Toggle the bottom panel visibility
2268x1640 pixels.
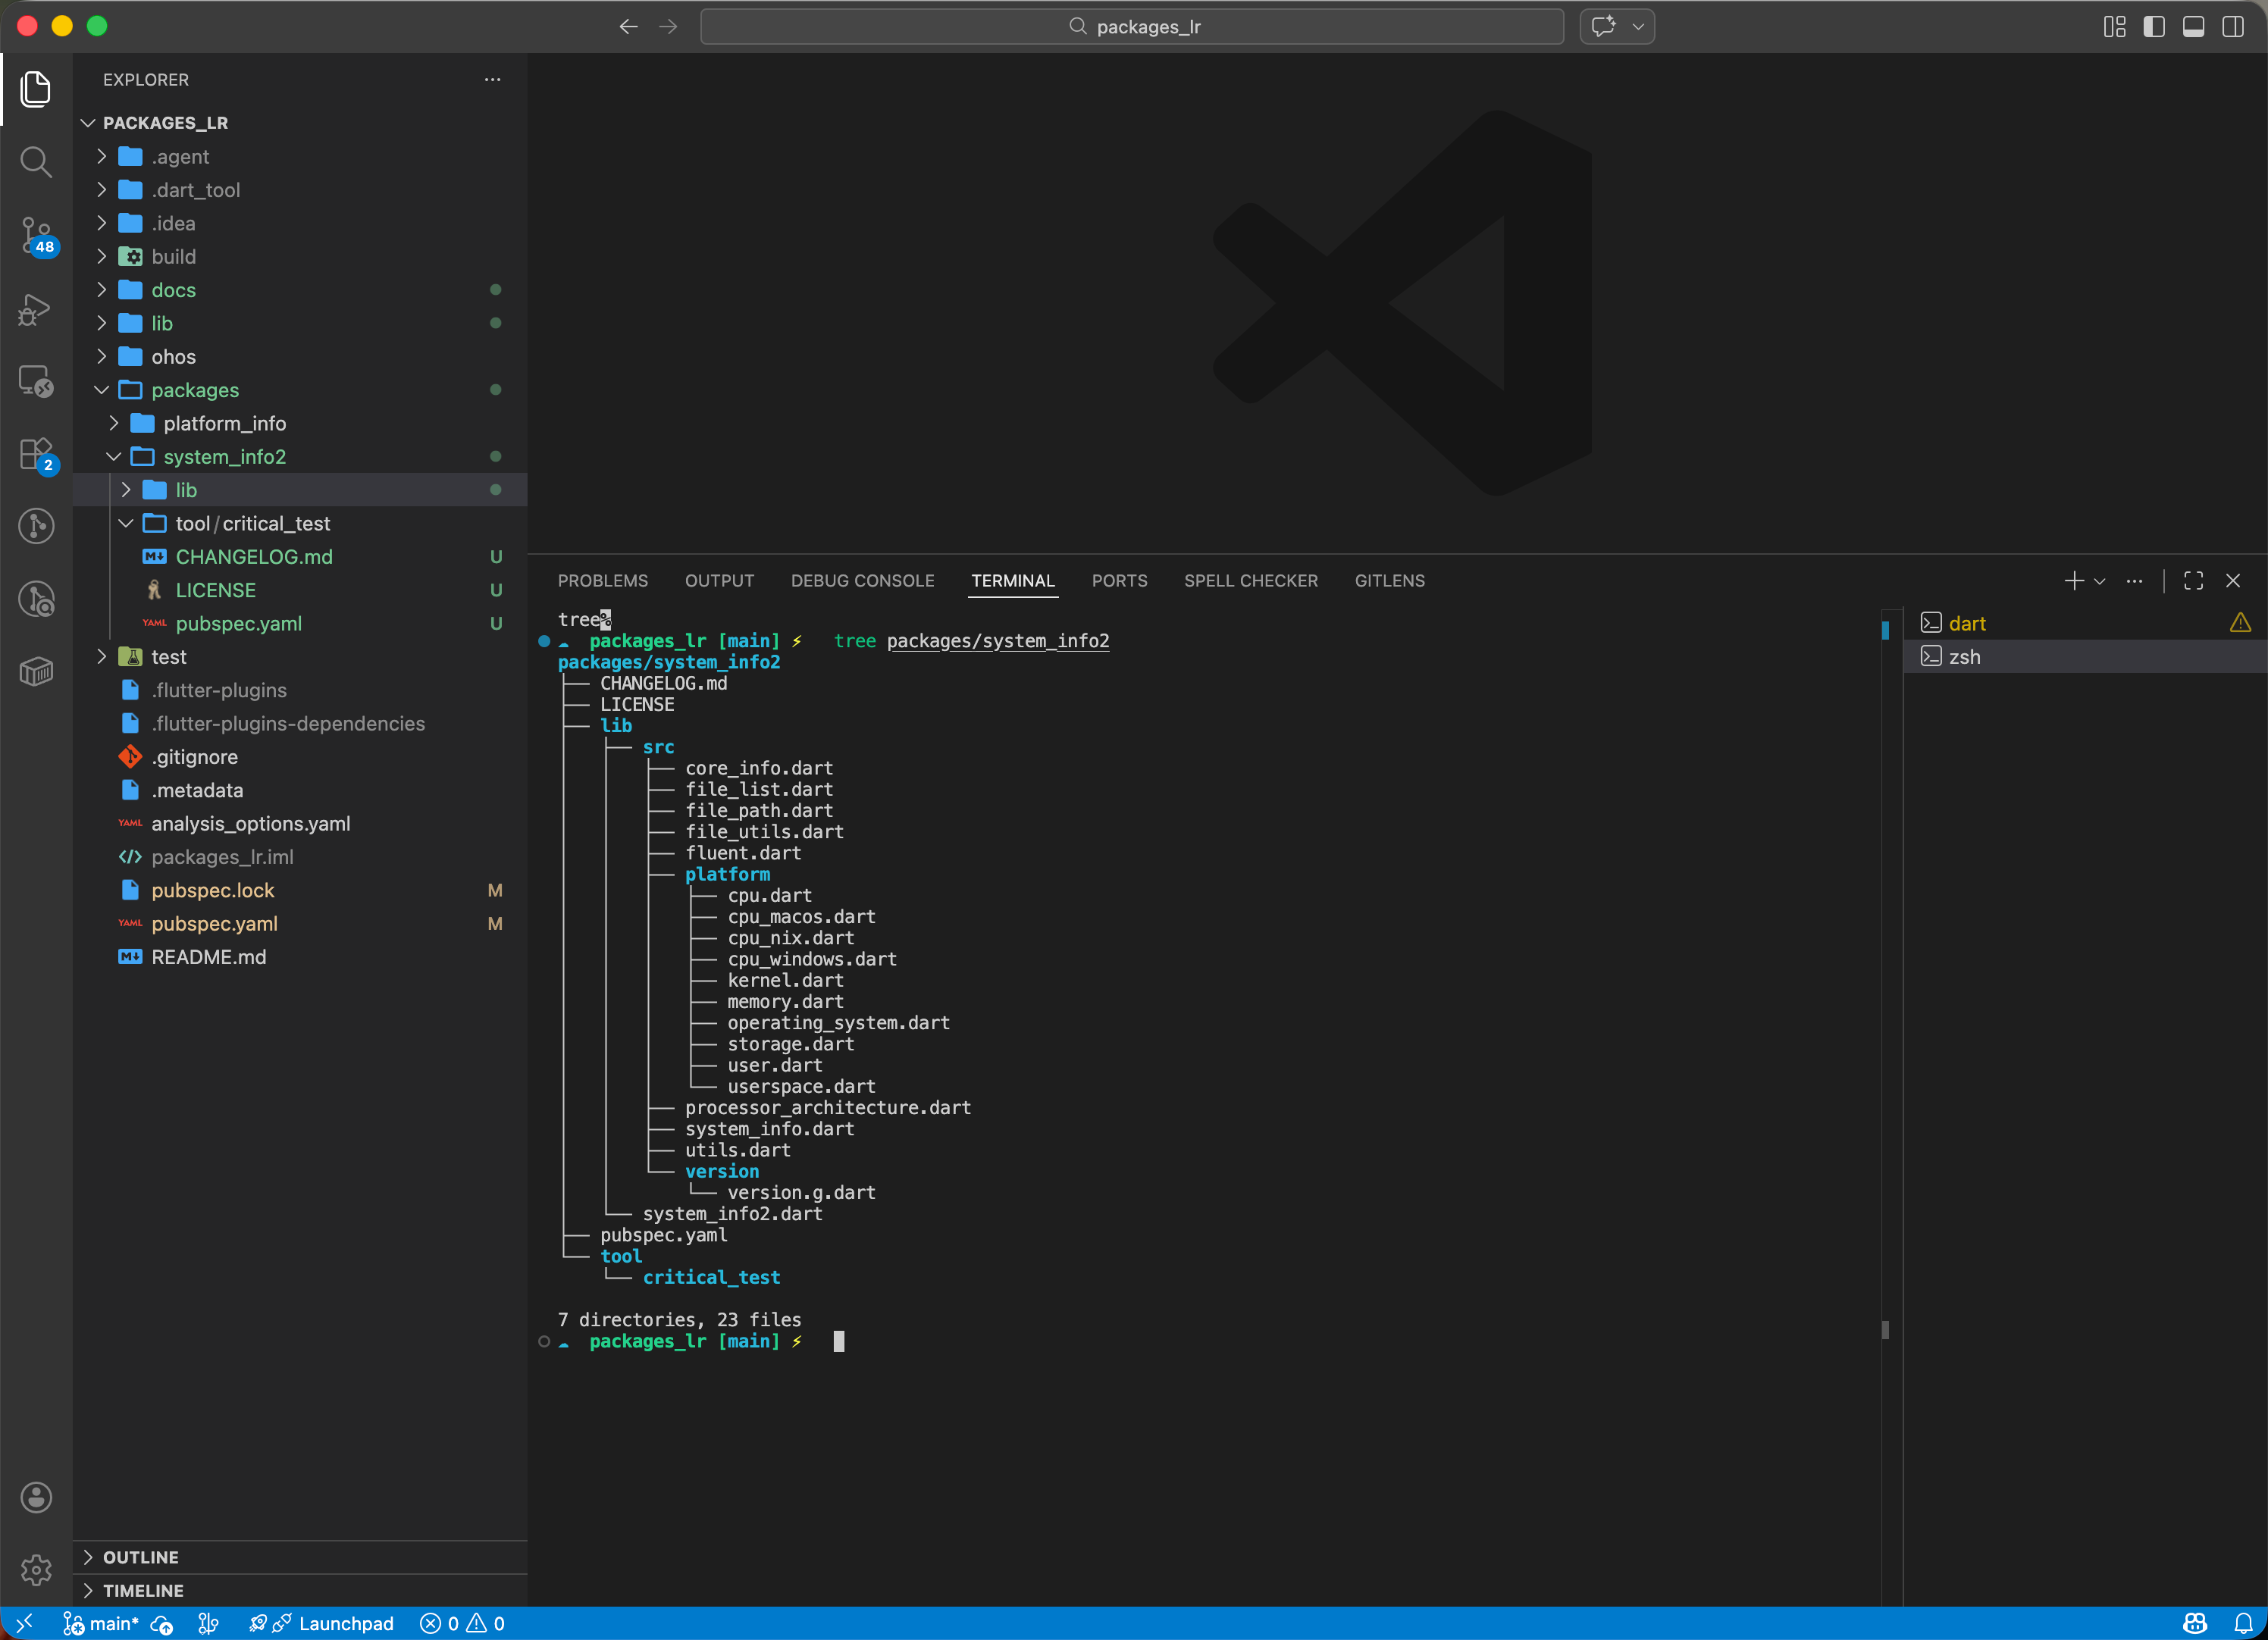(2193, 27)
